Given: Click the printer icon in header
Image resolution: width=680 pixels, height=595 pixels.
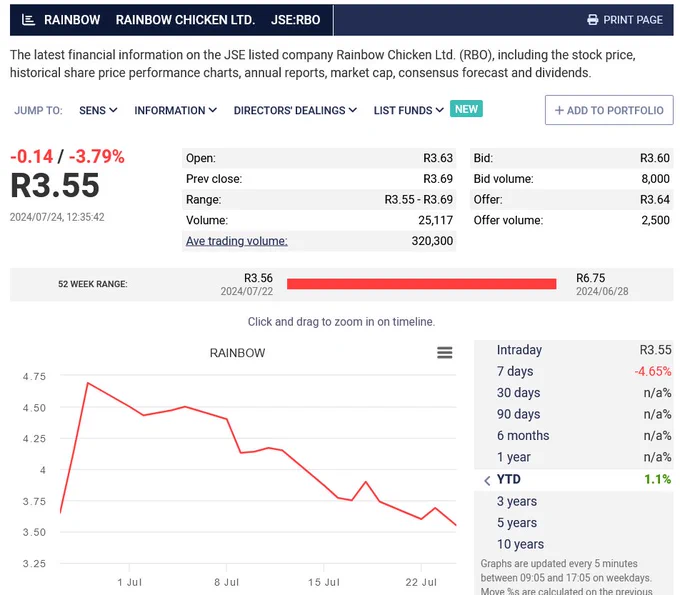Looking at the screenshot, I should click(592, 20).
